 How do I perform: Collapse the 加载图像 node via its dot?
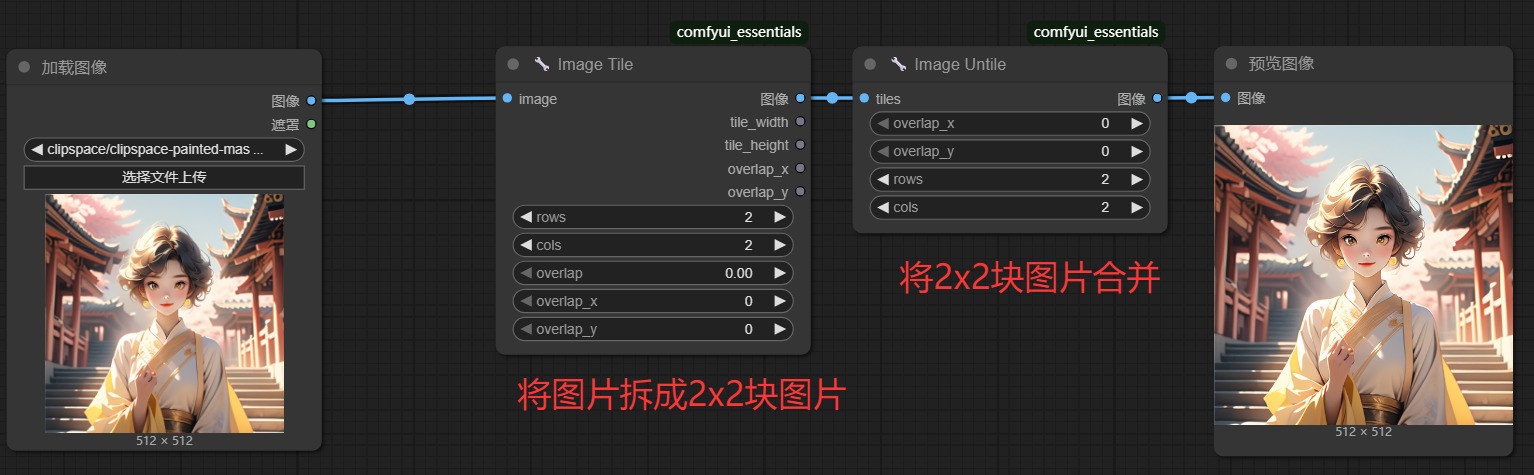tap(24, 68)
